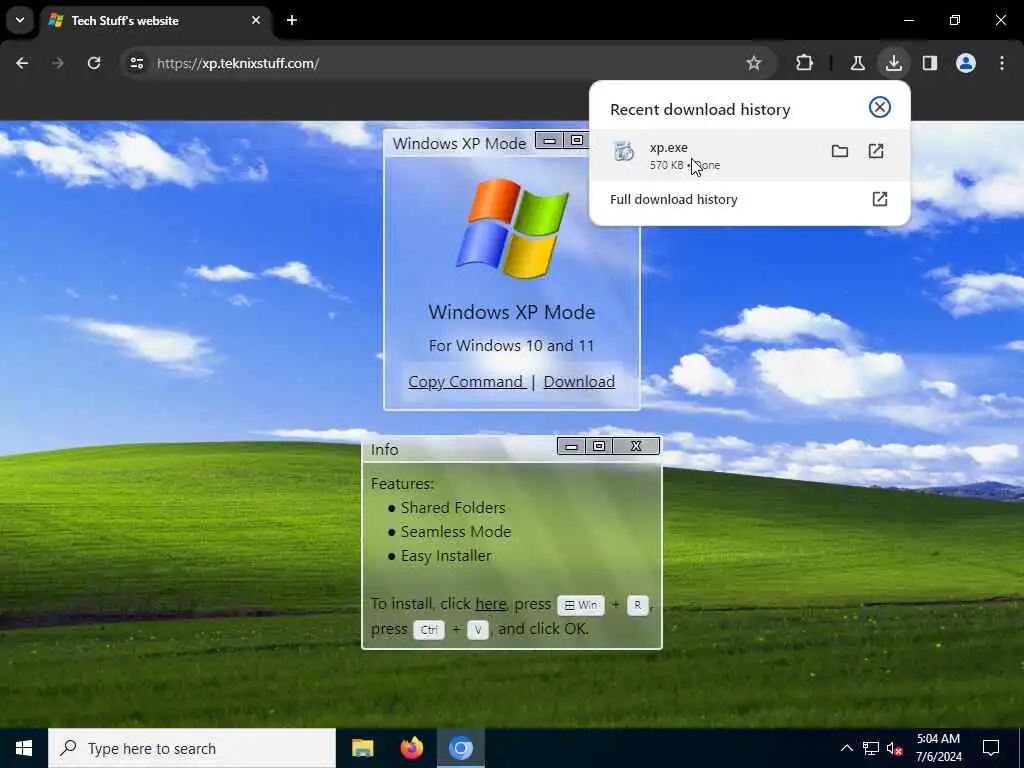The height and width of the screenshot is (768, 1024).
Task: Open the profile avatar menu
Action: (x=966, y=63)
